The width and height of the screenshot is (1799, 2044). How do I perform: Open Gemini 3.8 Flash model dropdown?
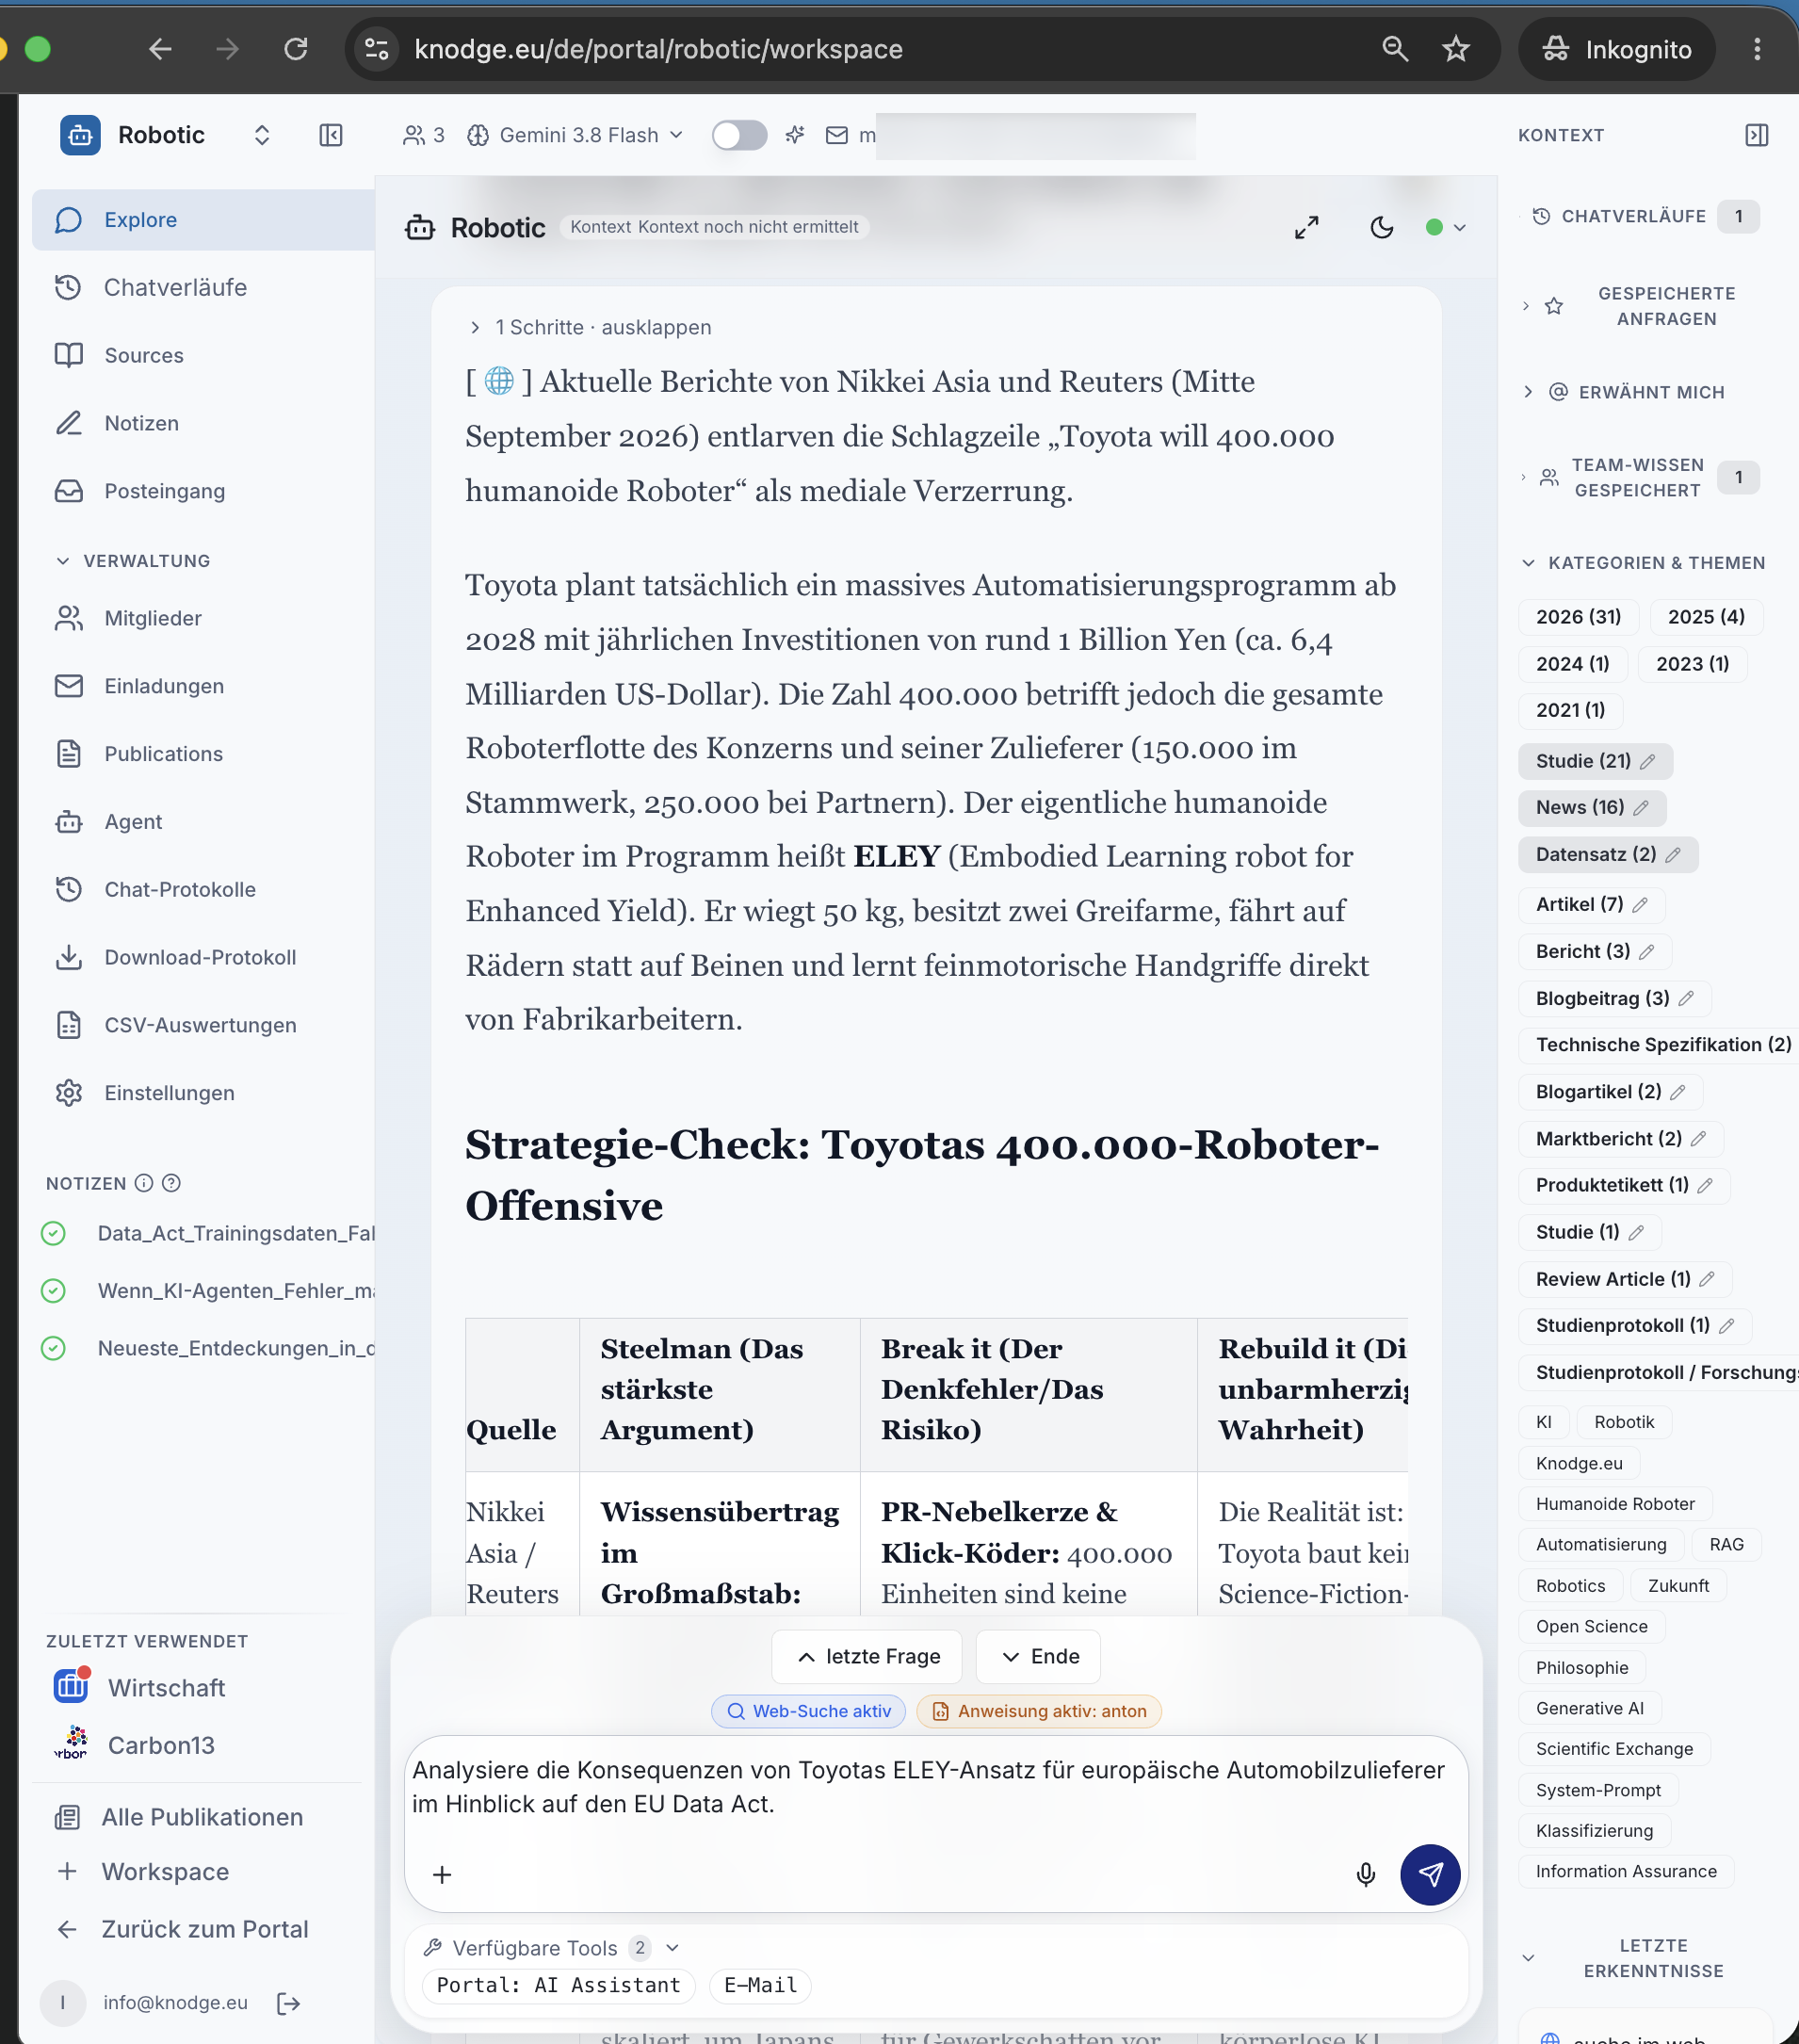pos(576,135)
